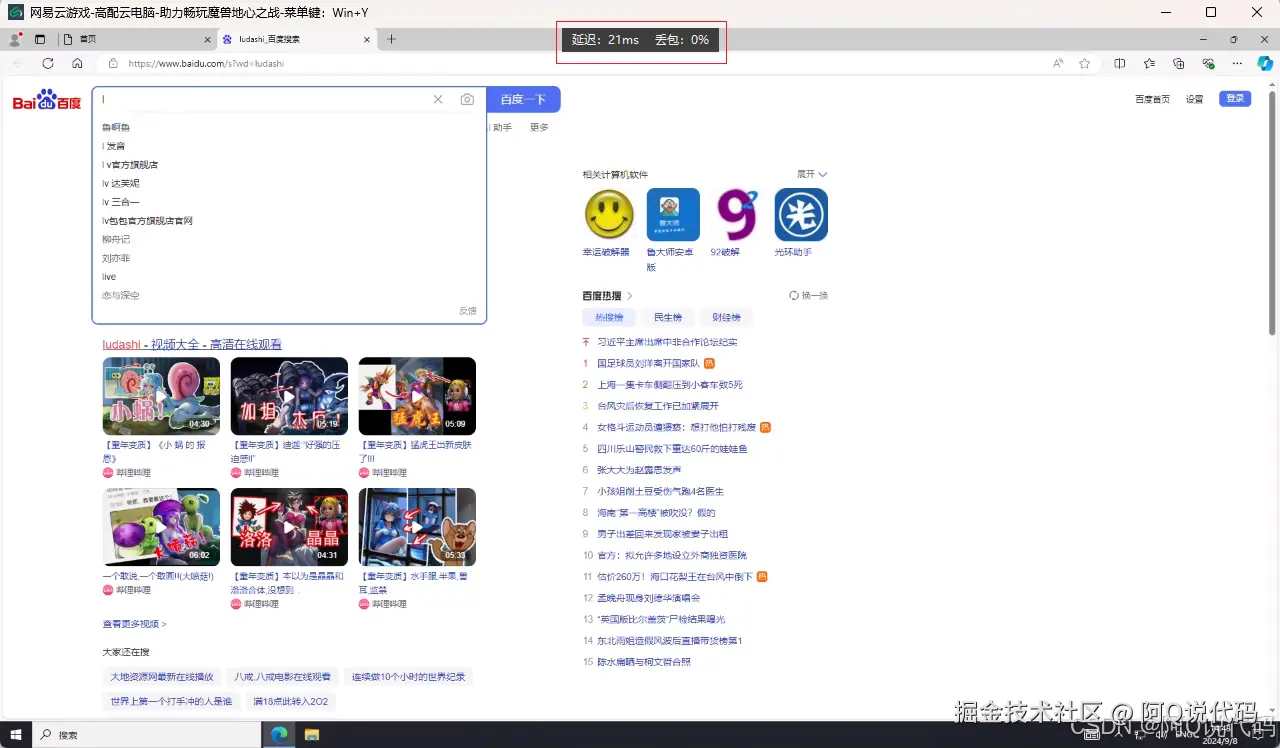This screenshot has height=748, width=1280.
Task: Open the 更多 search category menu
Action: pyautogui.click(x=539, y=127)
